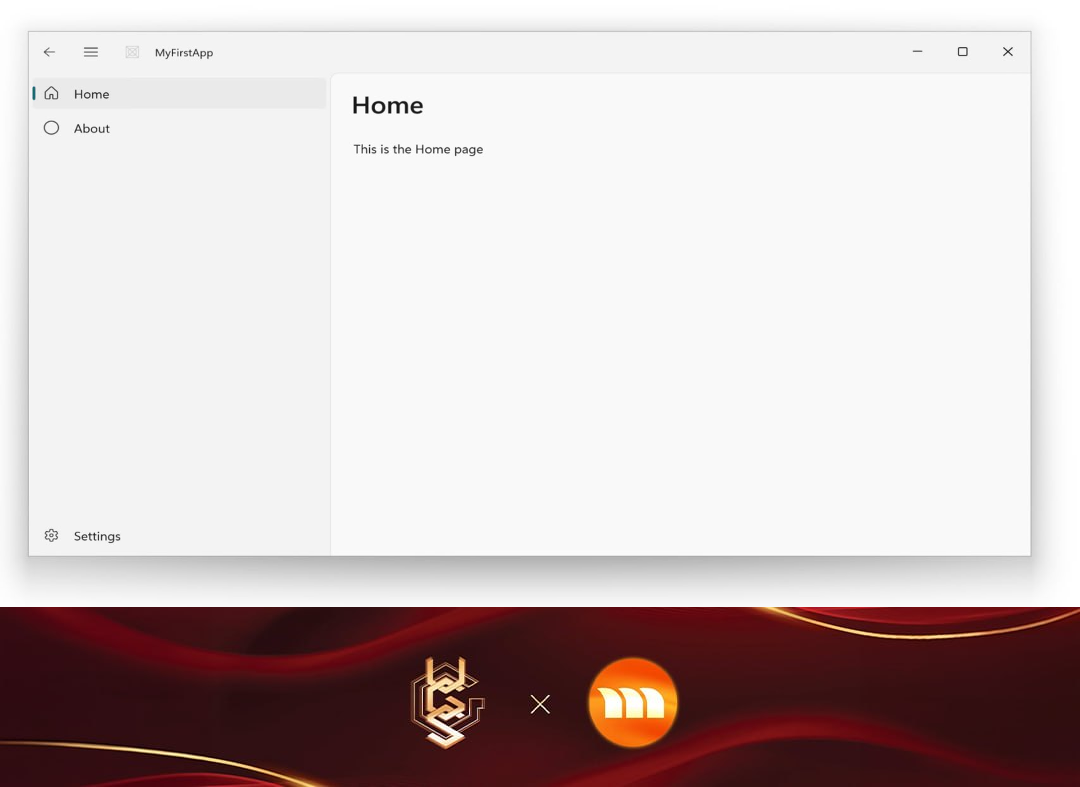This screenshot has height=787, width=1080.
Task: Click the About circle icon
Action: tap(52, 127)
